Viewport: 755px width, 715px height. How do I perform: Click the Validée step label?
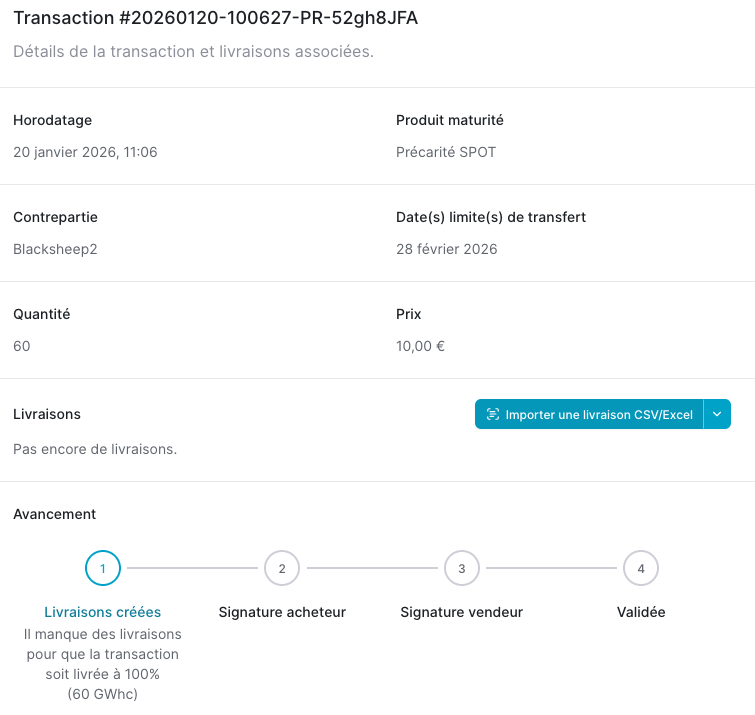click(641, 612)
